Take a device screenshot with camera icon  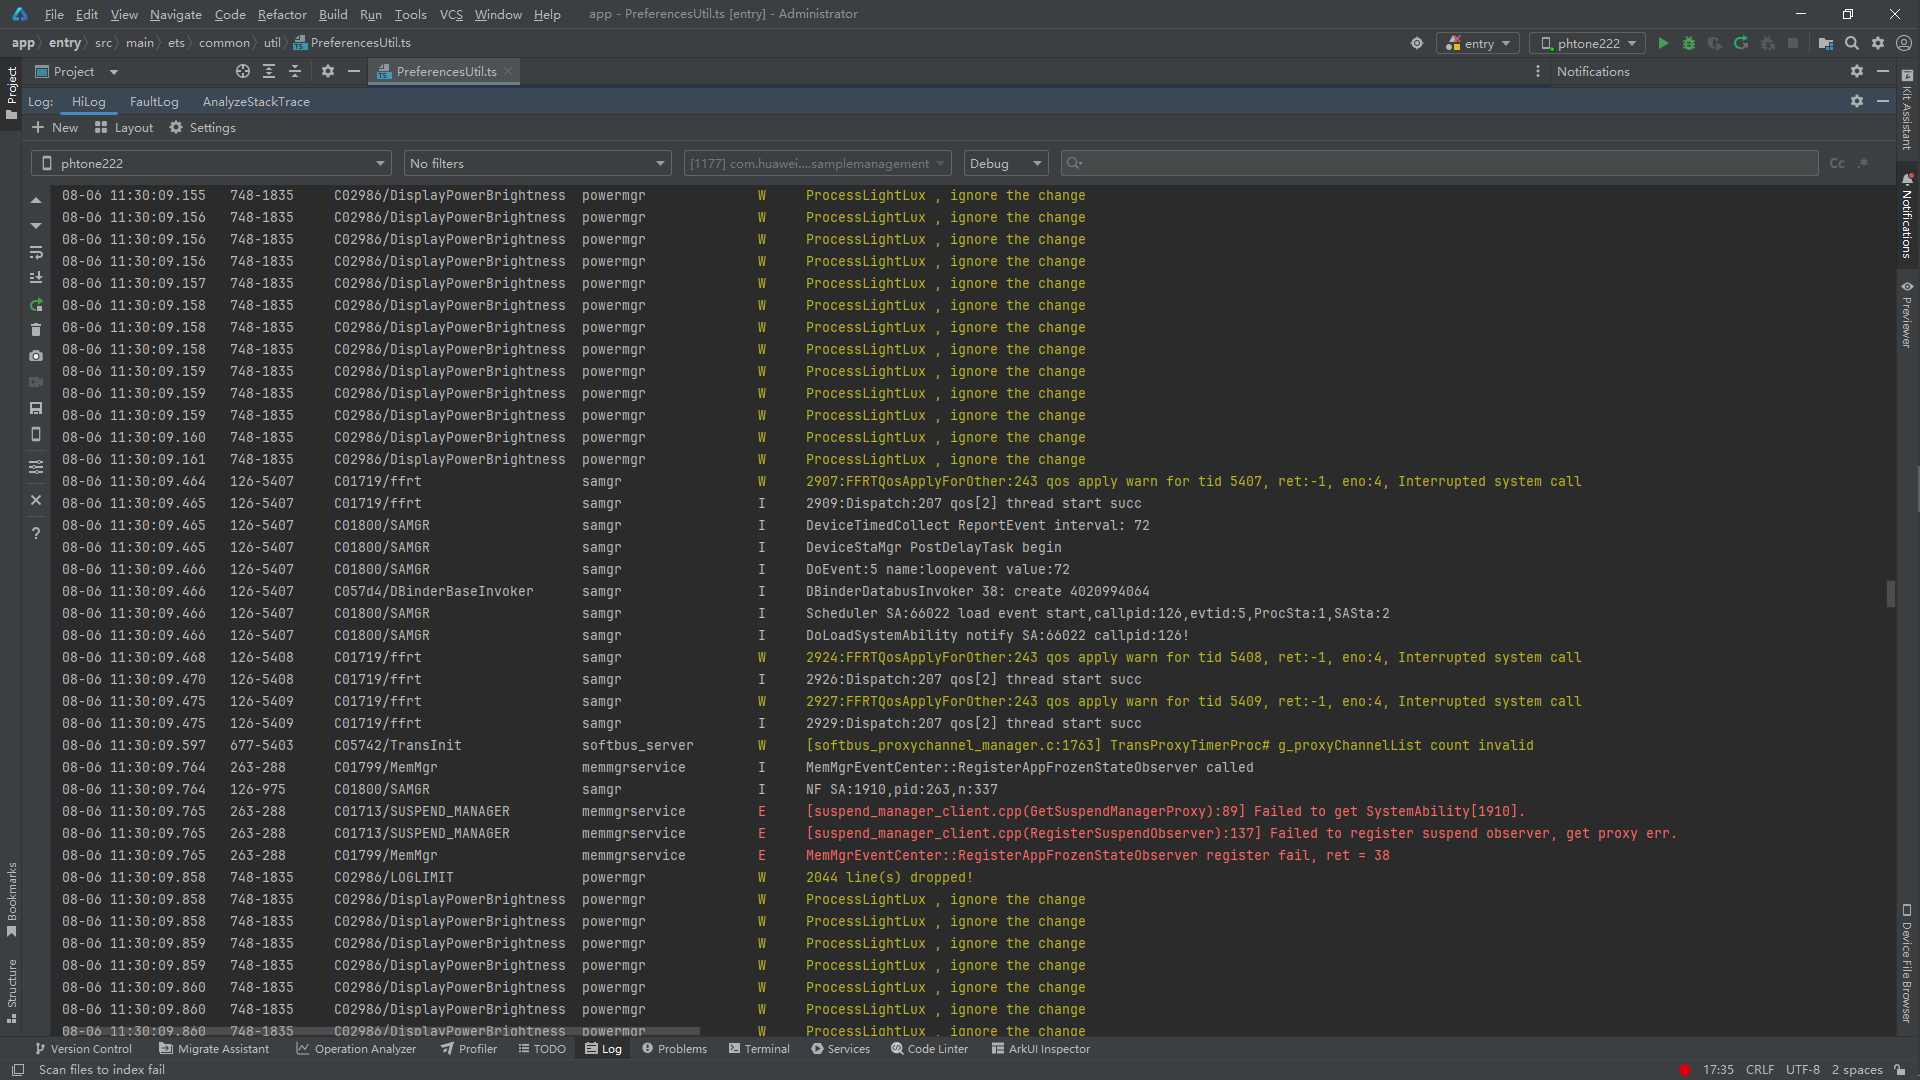tap(36, 356)
